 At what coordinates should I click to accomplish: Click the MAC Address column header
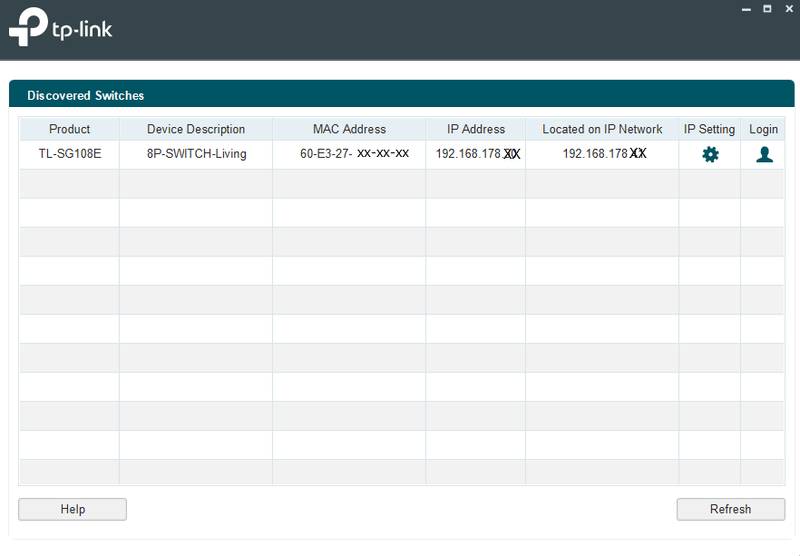click(349, 129)
